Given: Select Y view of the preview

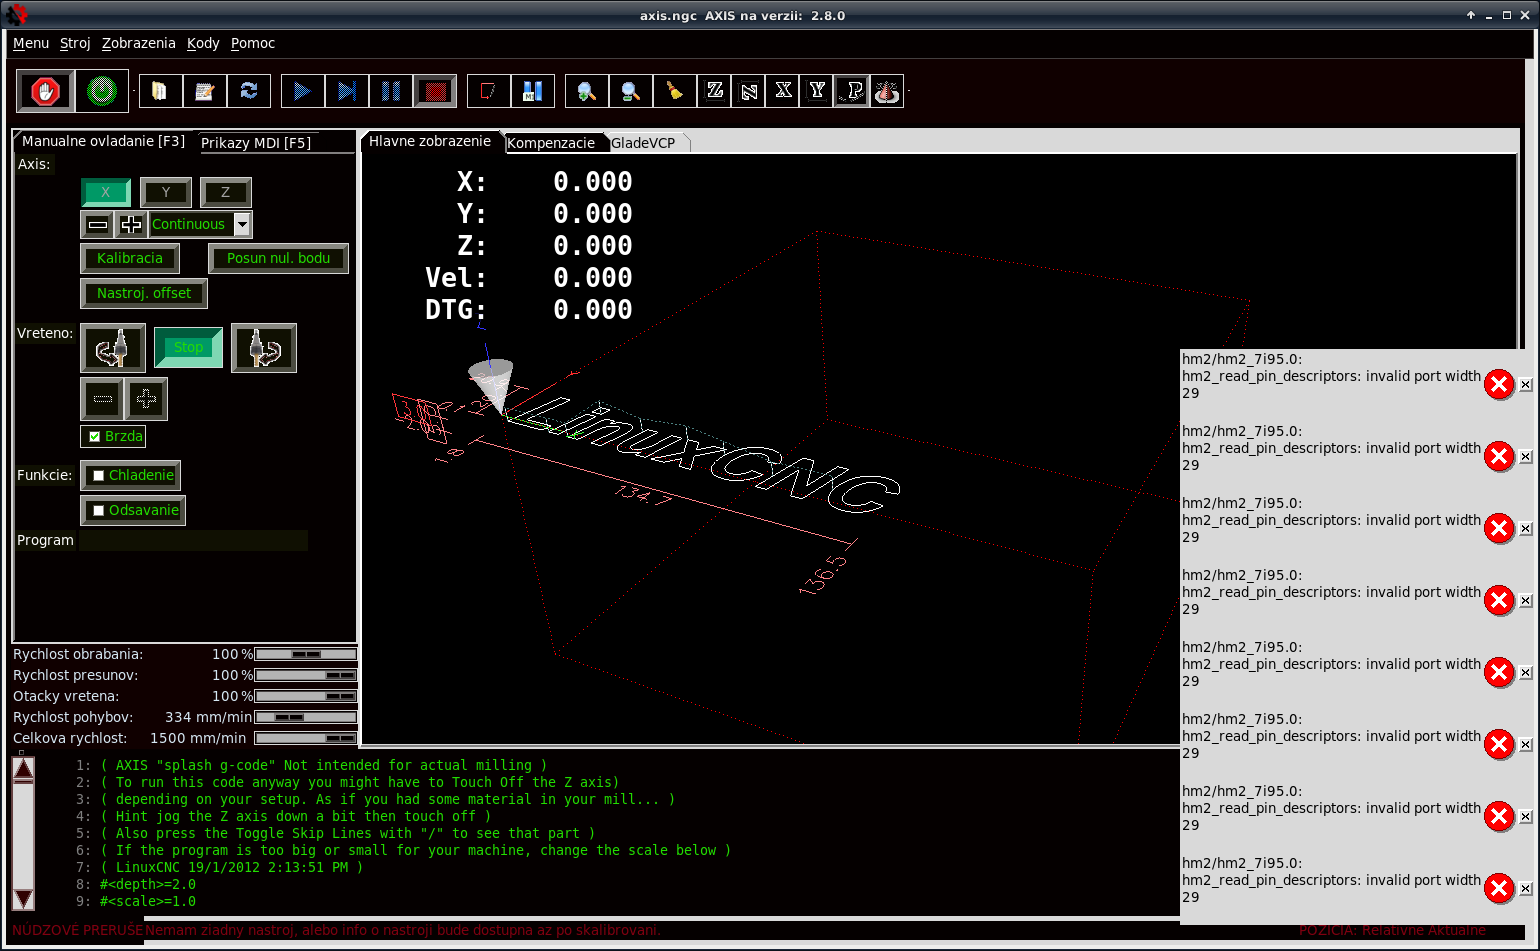Looking at the screenshot, I should [817, 91].
